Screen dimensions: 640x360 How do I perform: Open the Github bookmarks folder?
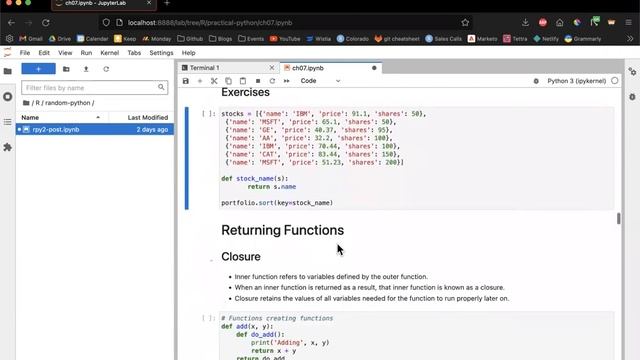(x=190, y=39)
